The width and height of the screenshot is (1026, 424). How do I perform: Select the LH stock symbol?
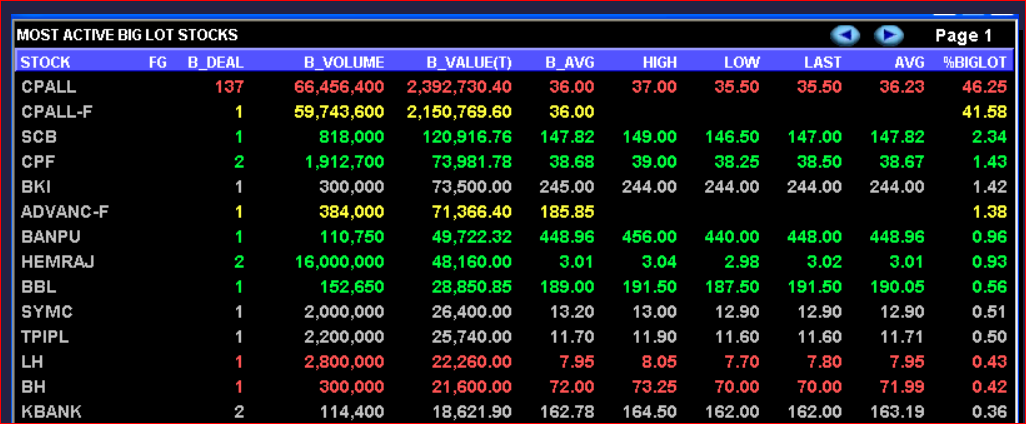tap(32, 362)
